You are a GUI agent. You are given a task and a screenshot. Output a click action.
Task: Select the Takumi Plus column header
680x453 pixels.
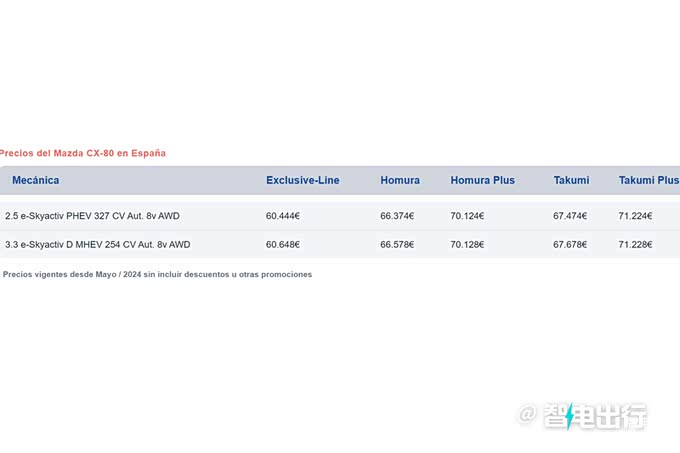(x=649, y=180)
